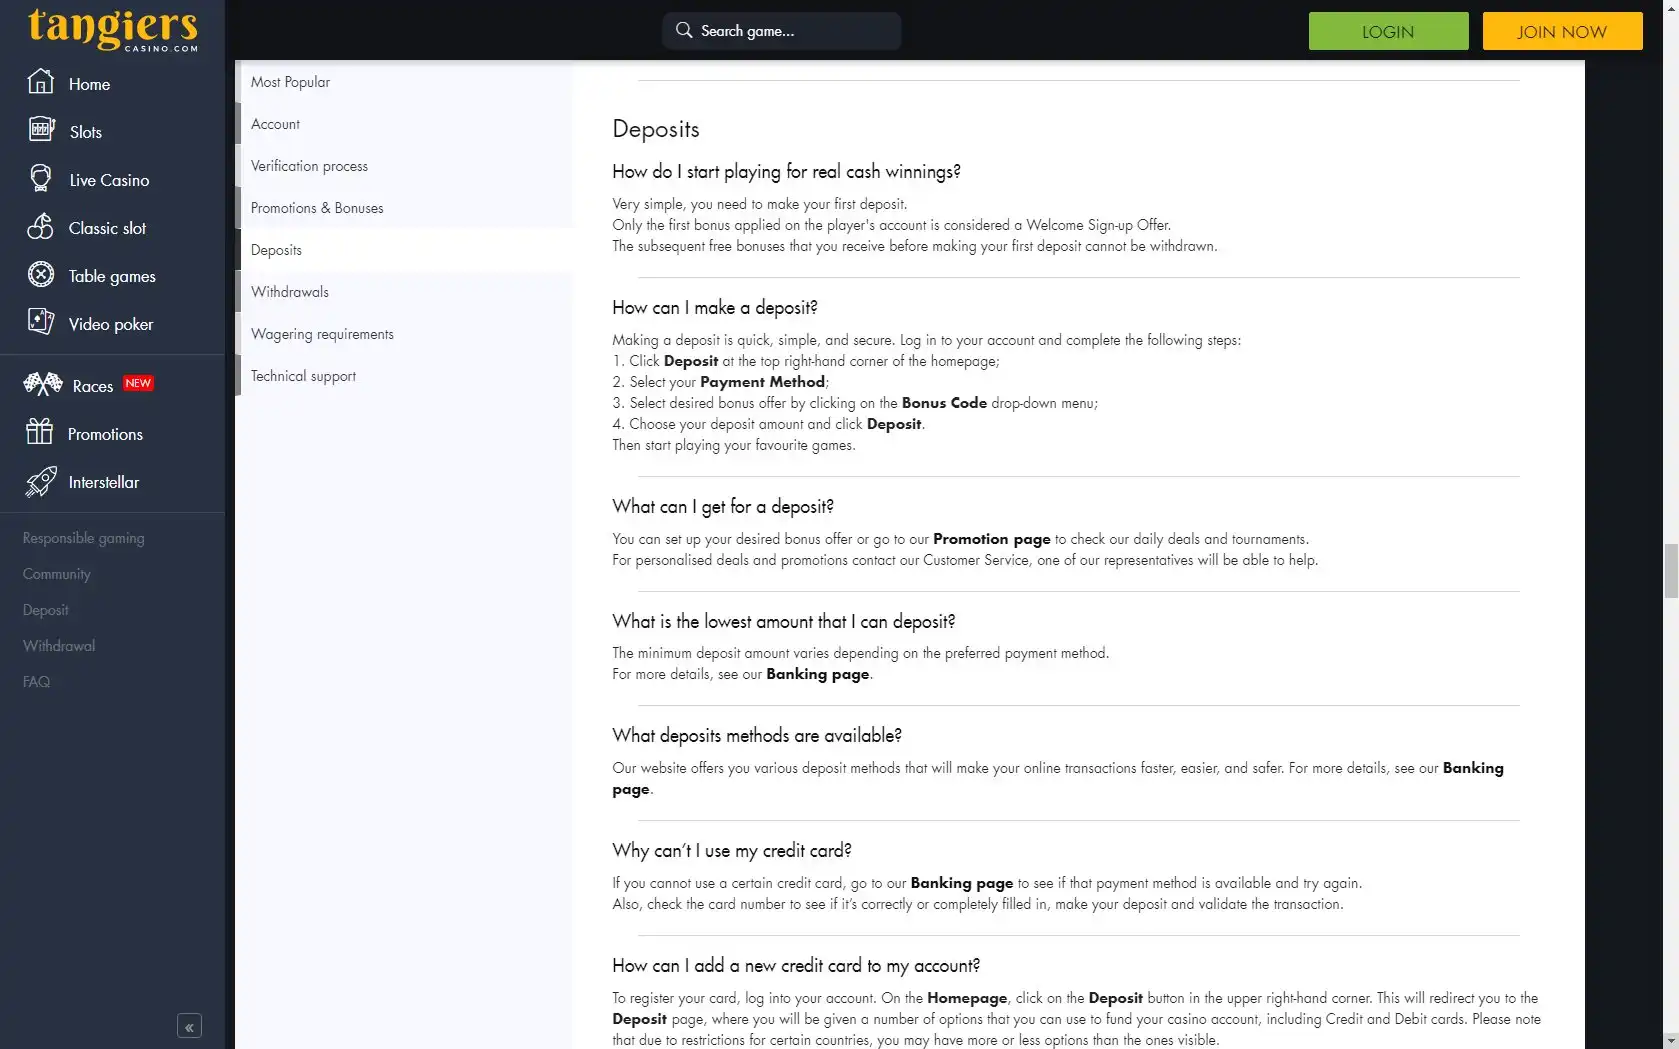Select the Classic slot cherries icon
Image resolution: width=1679 pixels, height=1049 pixels.
click(41, 227)
